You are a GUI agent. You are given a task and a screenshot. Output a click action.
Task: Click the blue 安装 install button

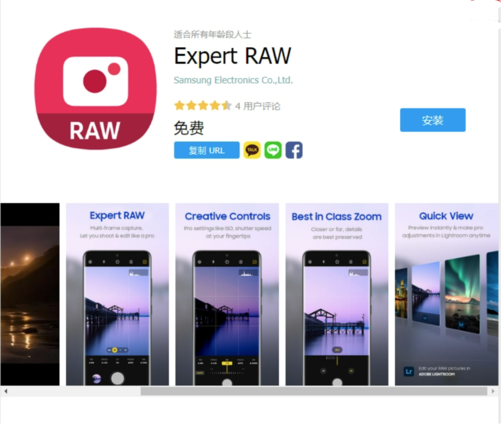[x=433, y=120]
